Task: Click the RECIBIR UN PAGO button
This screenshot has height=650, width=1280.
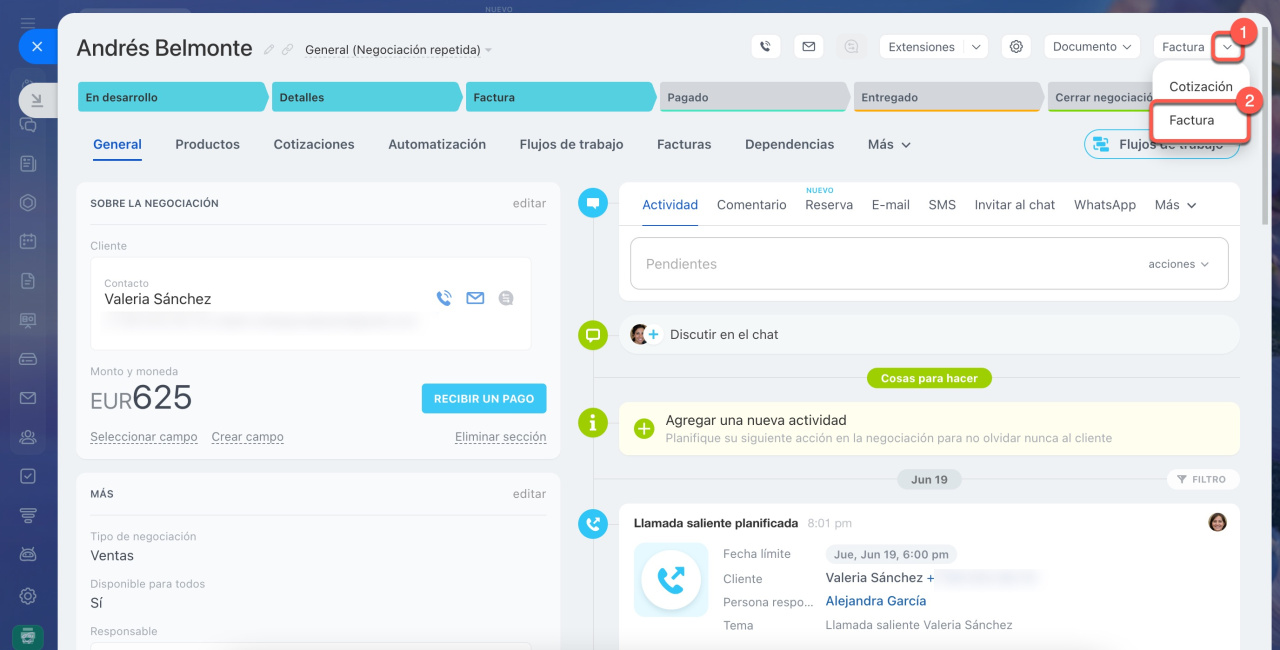Action: [x=484, y=398]
